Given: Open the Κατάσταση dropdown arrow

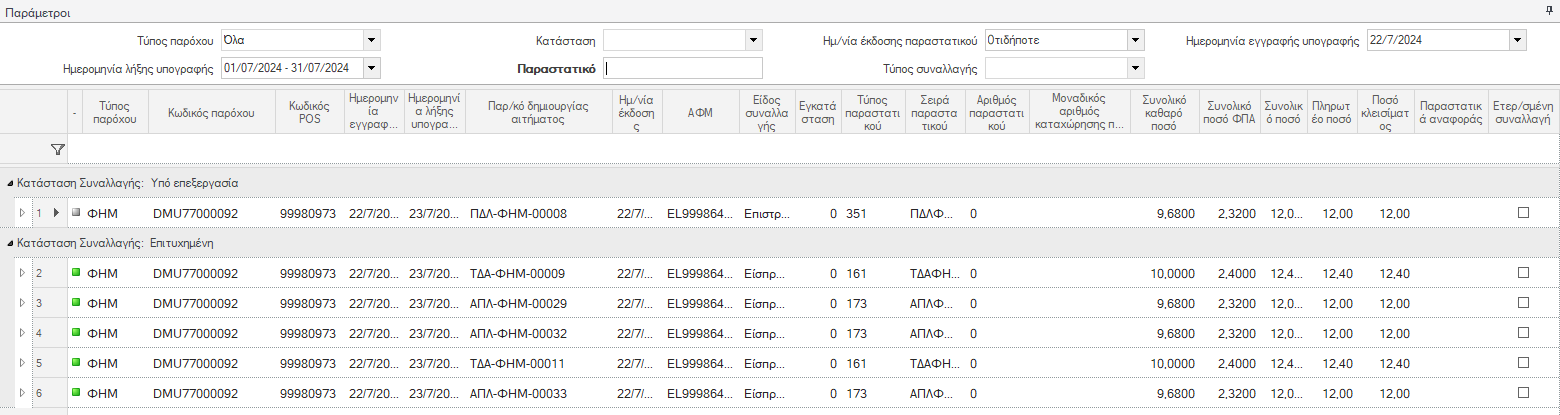Looking at the screenshot, I should click(x=754, y=41).
